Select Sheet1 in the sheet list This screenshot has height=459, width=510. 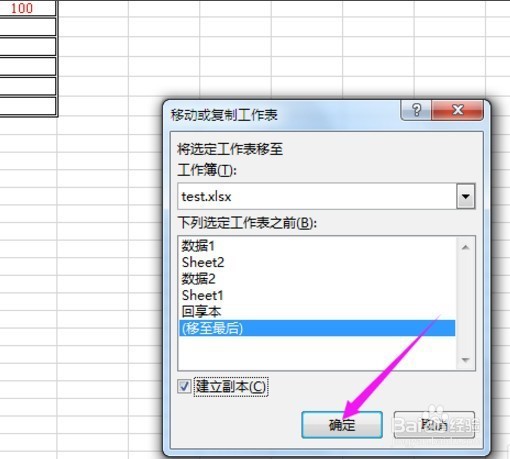[x=317, y=295]
